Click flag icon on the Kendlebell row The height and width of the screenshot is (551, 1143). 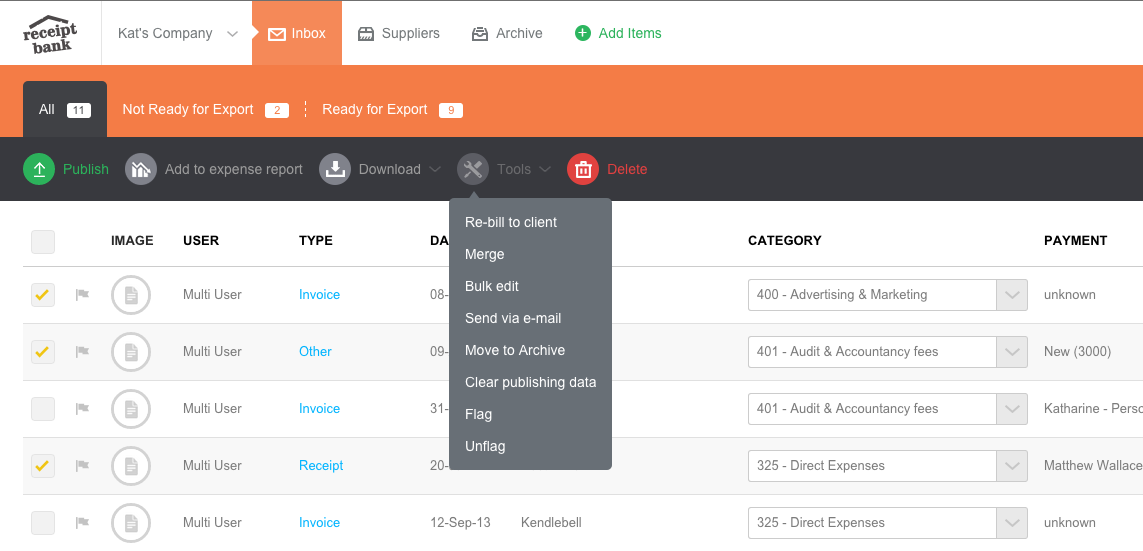pyautogui.click(x=82, y=523)
